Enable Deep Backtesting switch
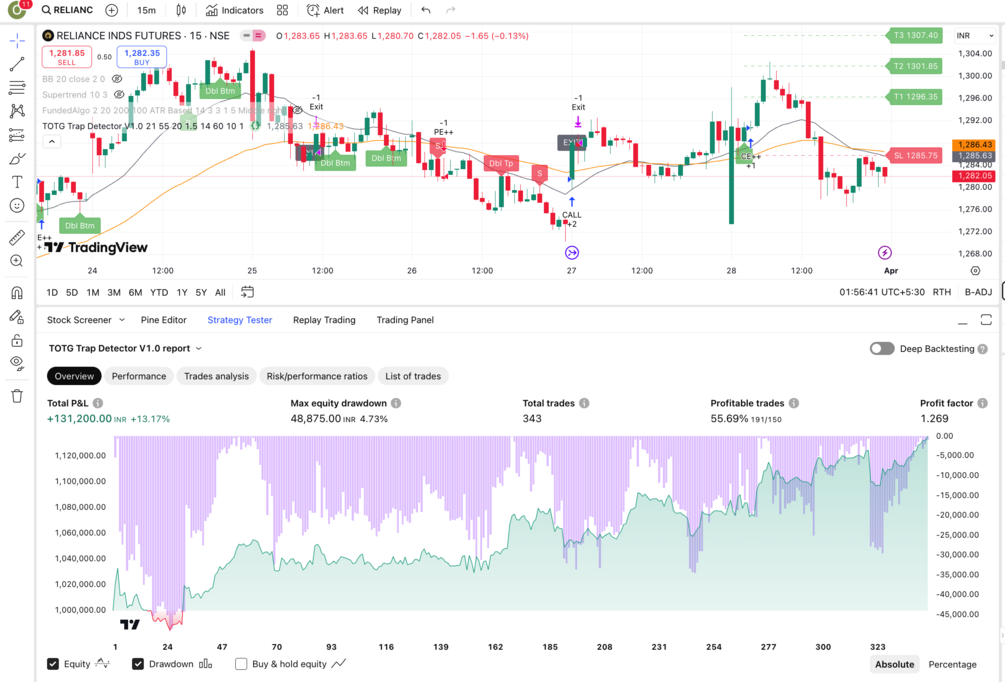The image size is (1005, 682). 882,348
